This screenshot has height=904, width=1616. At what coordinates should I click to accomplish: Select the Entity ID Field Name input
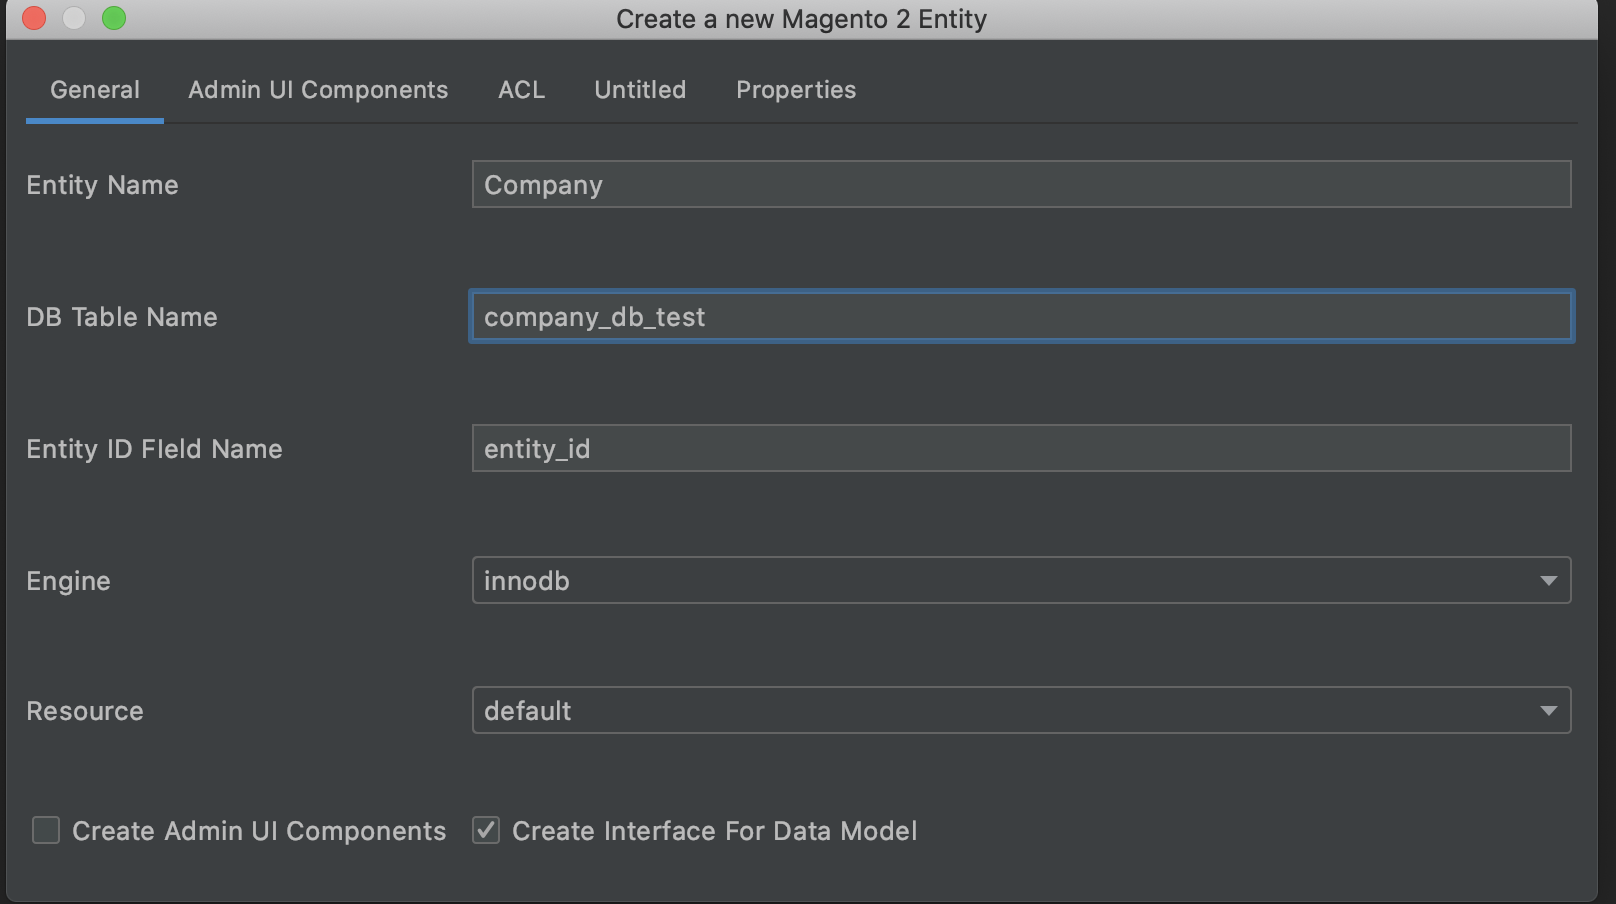[1021, 449]
